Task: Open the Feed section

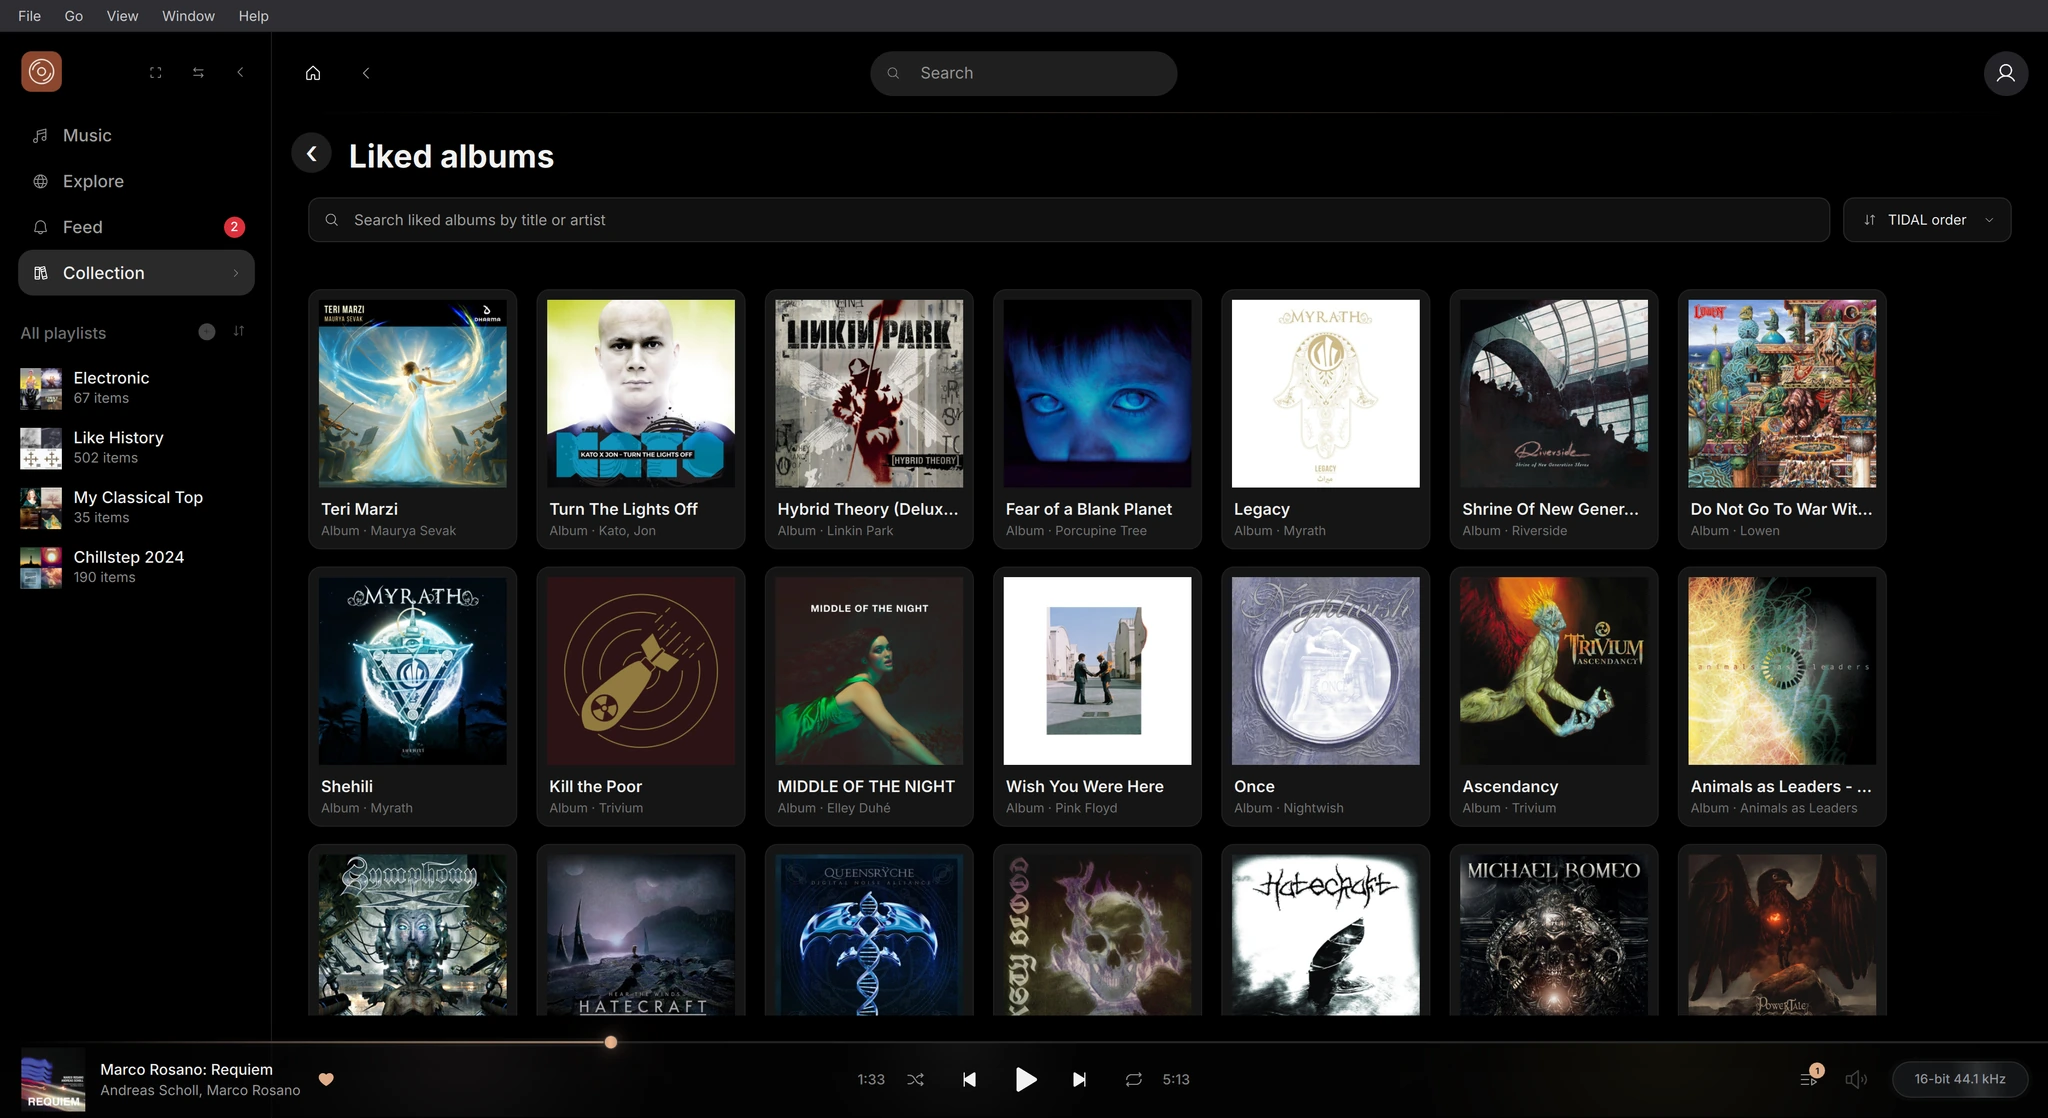Action: coord(136,227)
